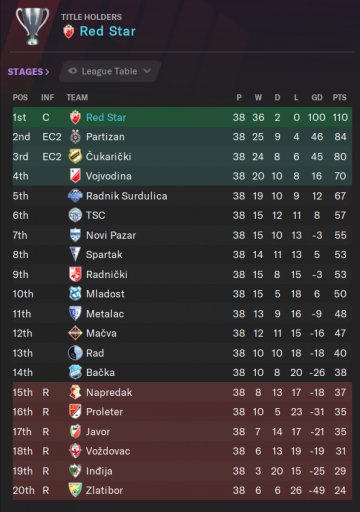Click TSC round club badge
The height and width of the screenshot is (512, 360).
(75, 215)
